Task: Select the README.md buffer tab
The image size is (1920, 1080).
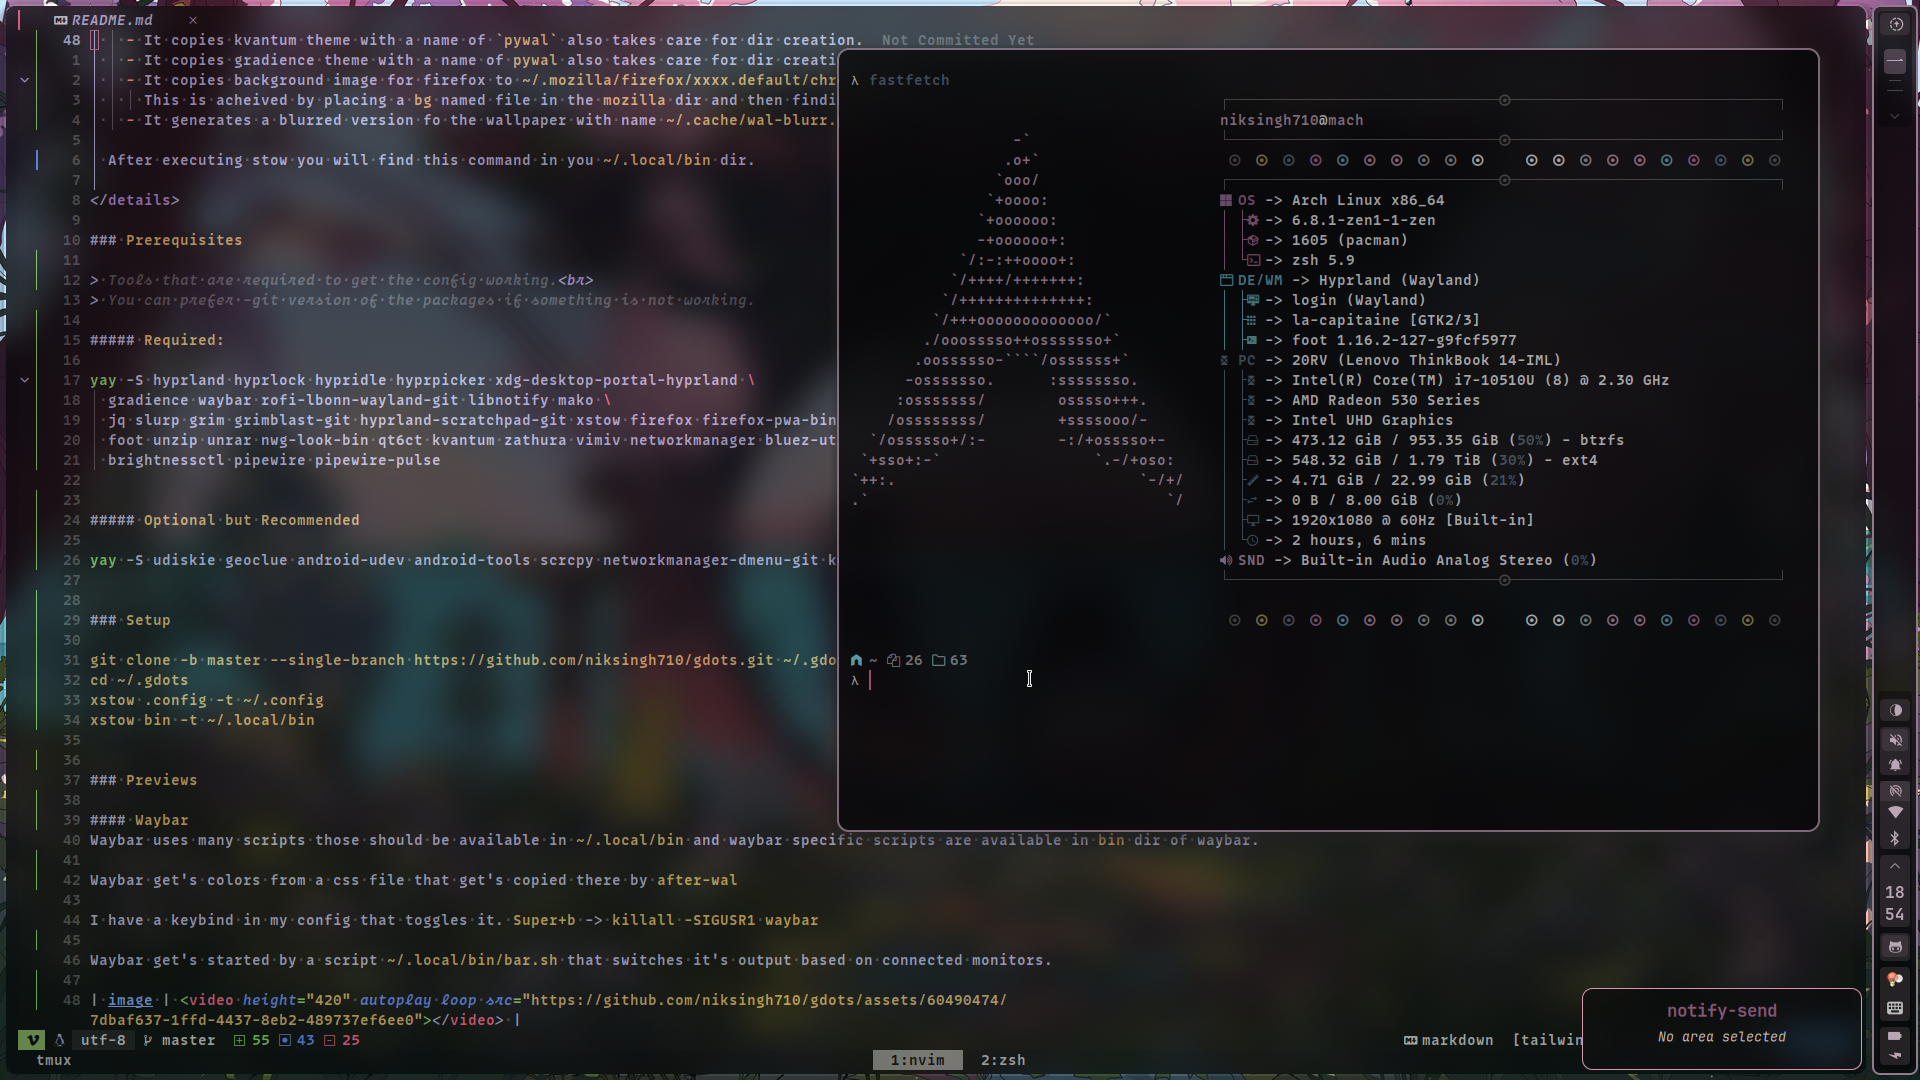Action: (104, 20)
